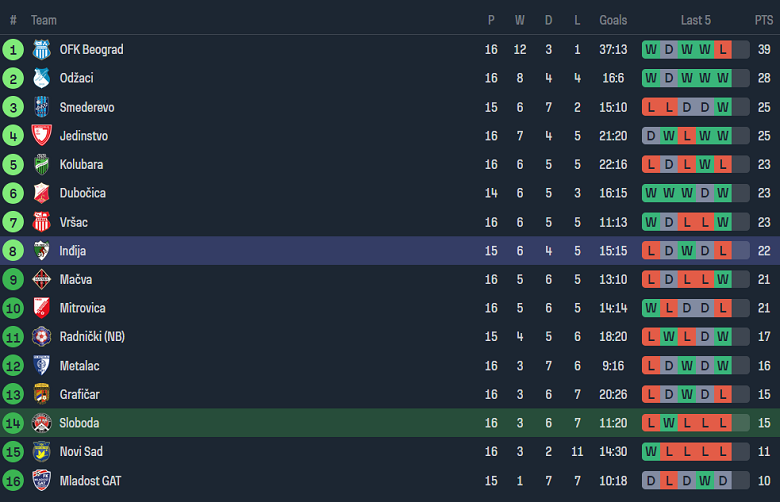Click the Smederevo club crest

(x=41, y=107)
